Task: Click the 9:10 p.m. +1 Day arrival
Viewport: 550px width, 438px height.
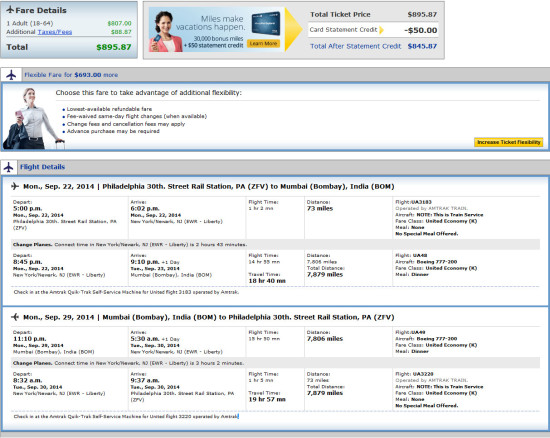Action: tap(155, 262)
